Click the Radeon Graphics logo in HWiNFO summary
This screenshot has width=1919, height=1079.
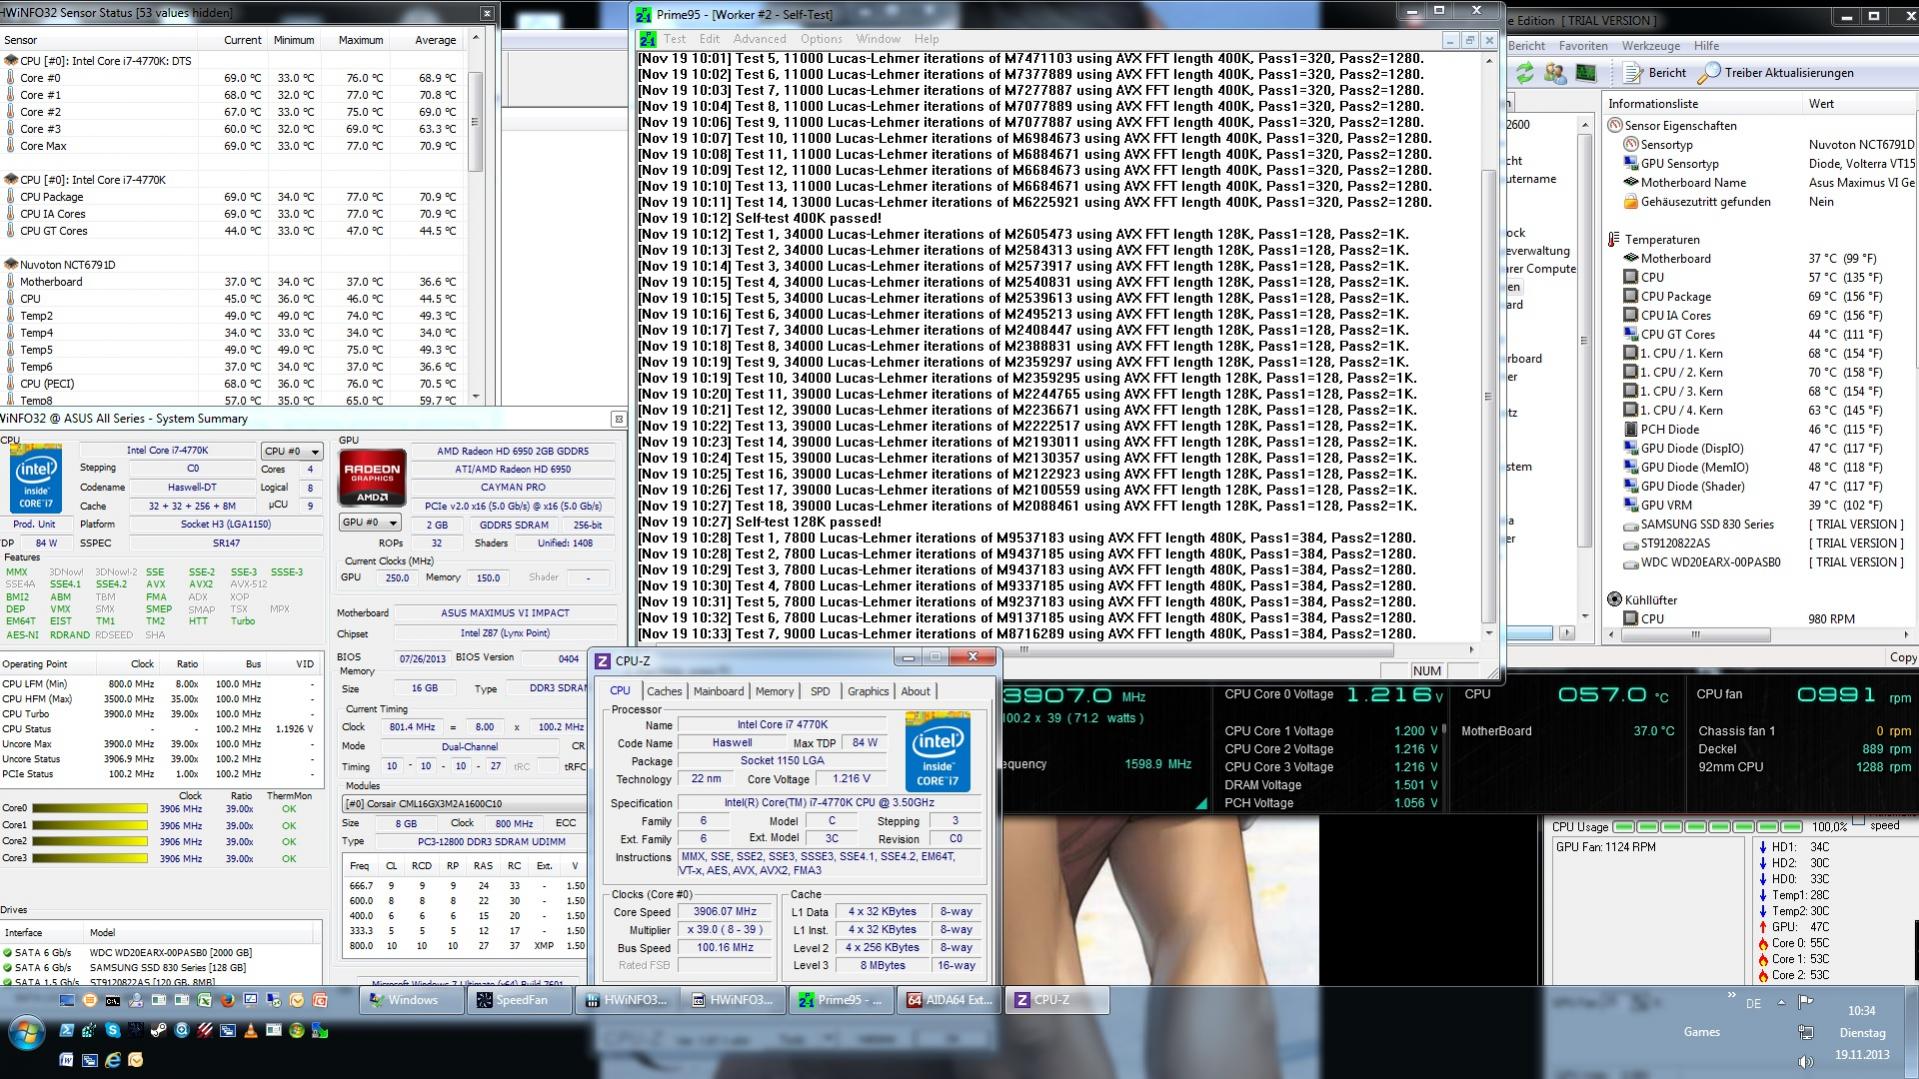click(x=372, y=478)
